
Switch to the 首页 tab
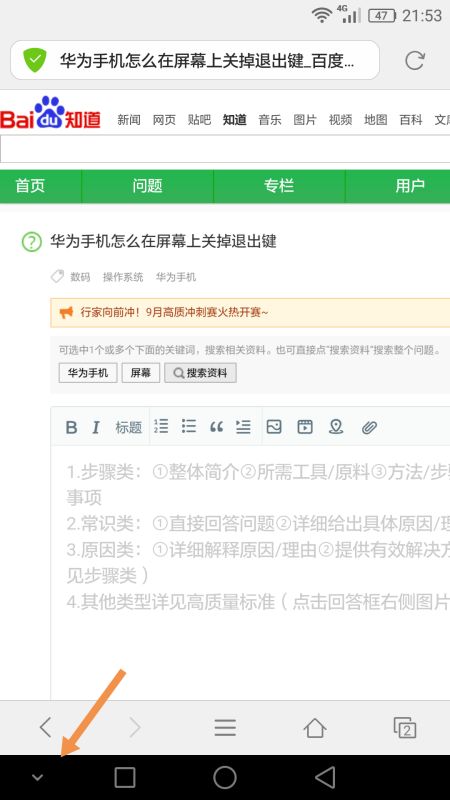click(x=40, y=186)
